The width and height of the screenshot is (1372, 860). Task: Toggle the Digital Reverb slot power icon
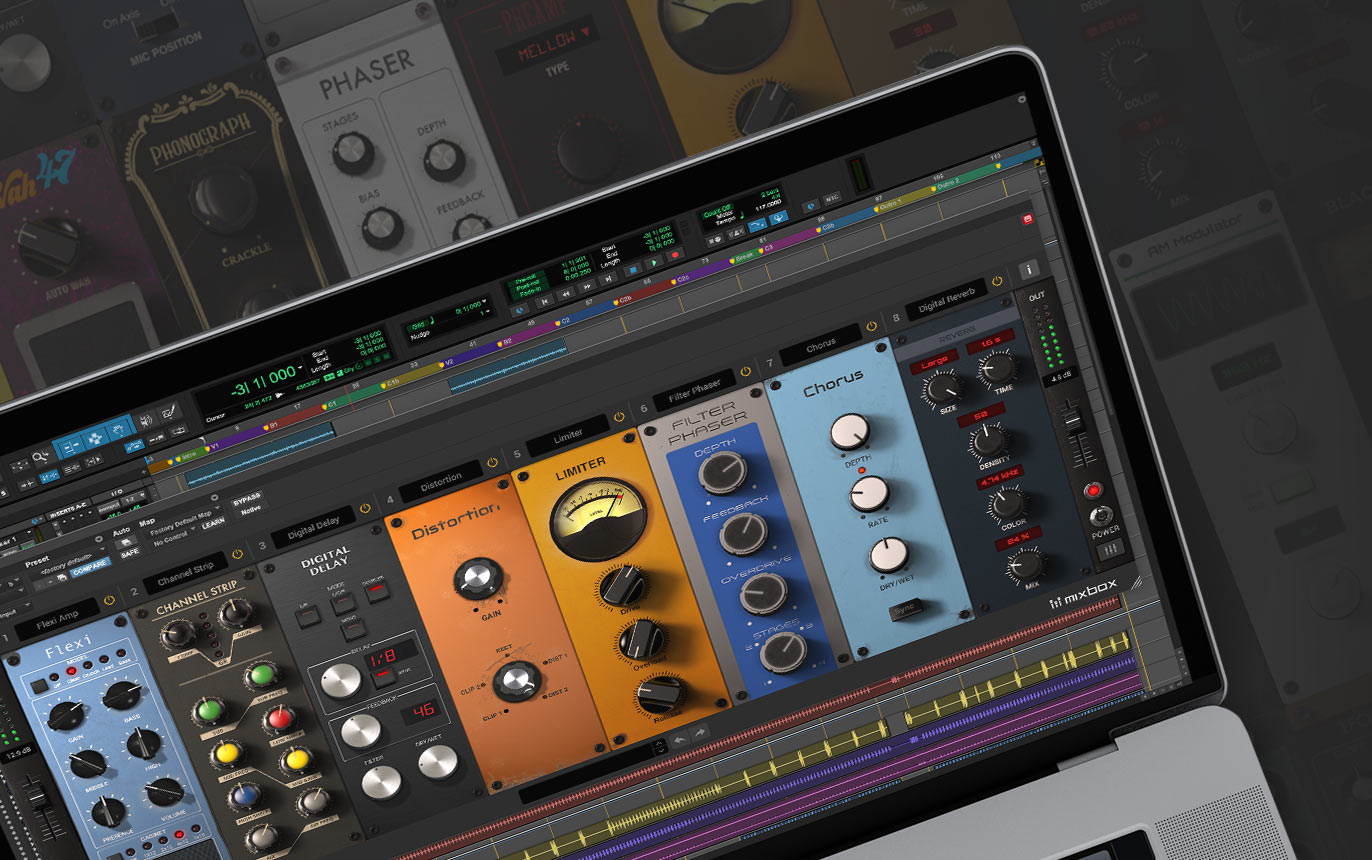996,281
